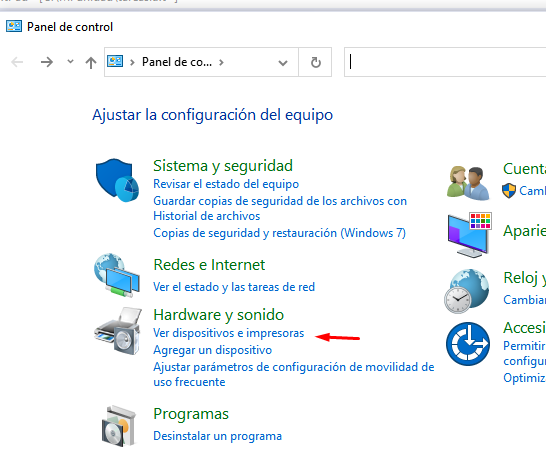Click the Panel de control title bar icon

(x=14, y=26)
